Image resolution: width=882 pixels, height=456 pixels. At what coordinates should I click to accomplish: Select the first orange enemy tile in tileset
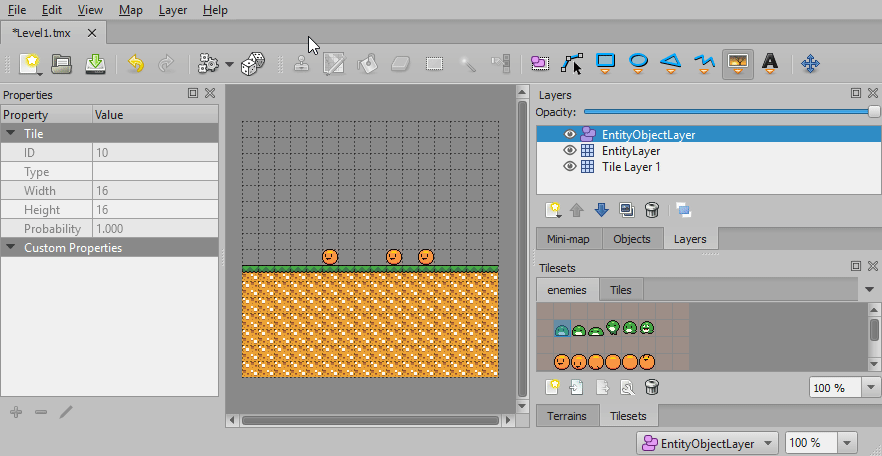(562, 361)
